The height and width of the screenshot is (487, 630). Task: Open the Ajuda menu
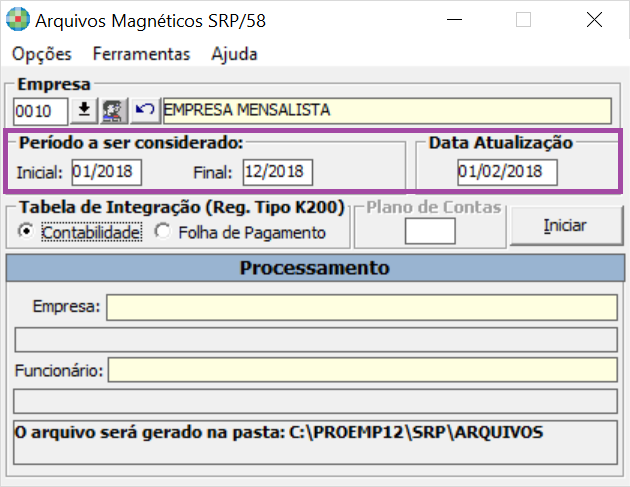234,54
